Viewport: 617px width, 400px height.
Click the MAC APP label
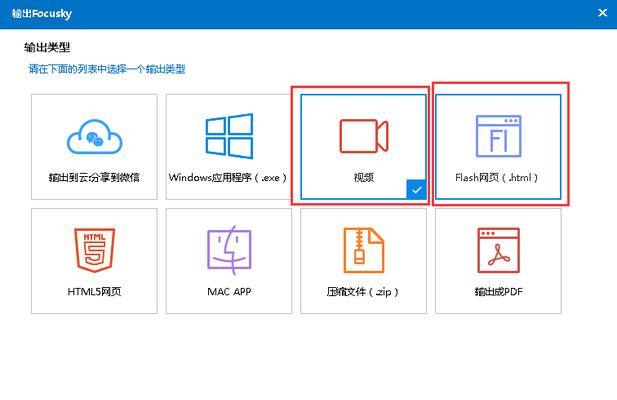pyautogui.click(x=229, y=292)
